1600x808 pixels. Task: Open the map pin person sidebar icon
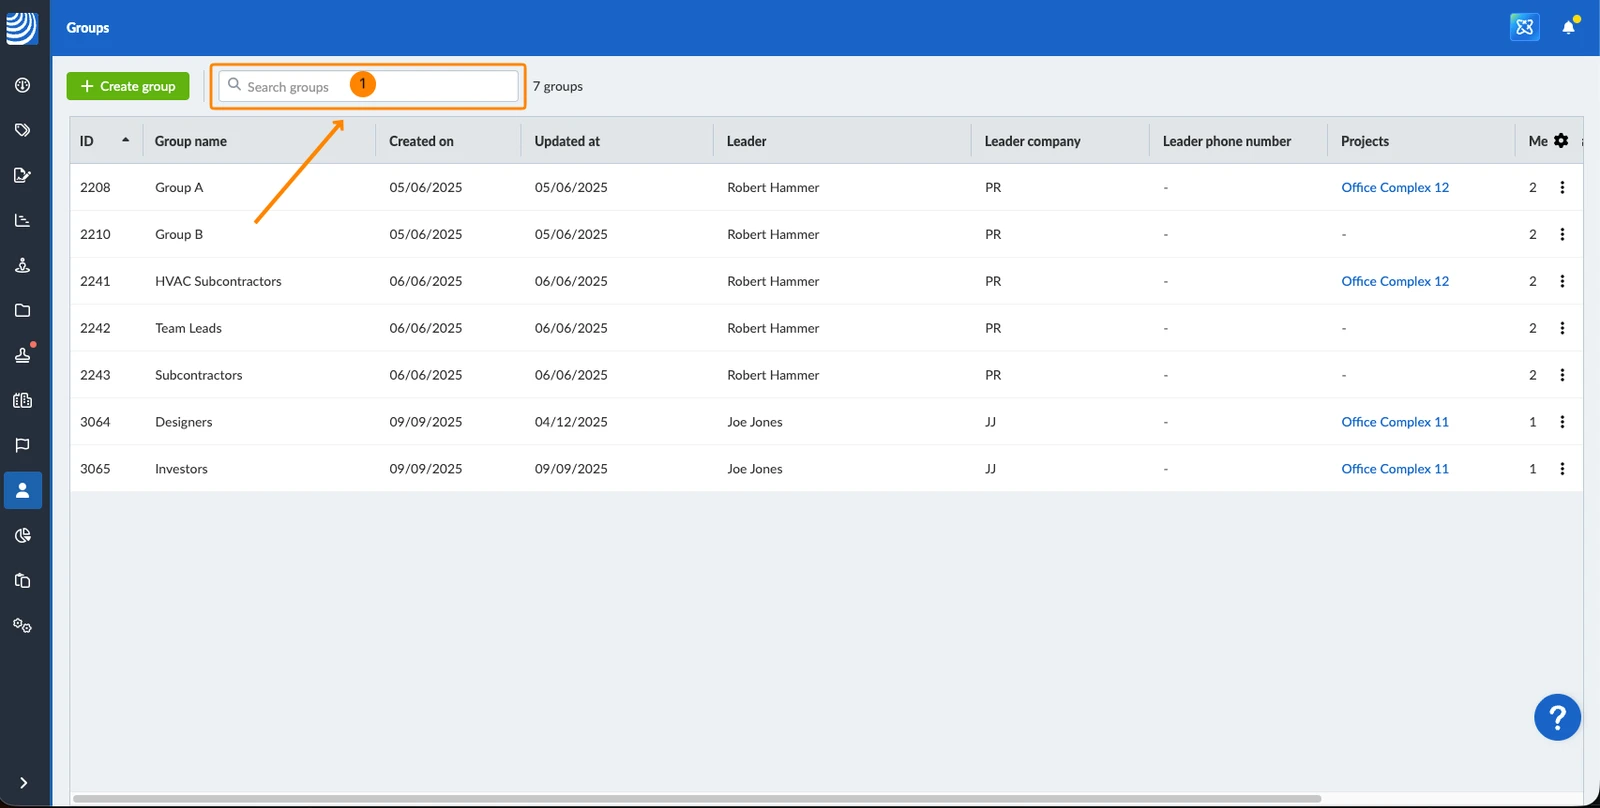pos(22,265)
